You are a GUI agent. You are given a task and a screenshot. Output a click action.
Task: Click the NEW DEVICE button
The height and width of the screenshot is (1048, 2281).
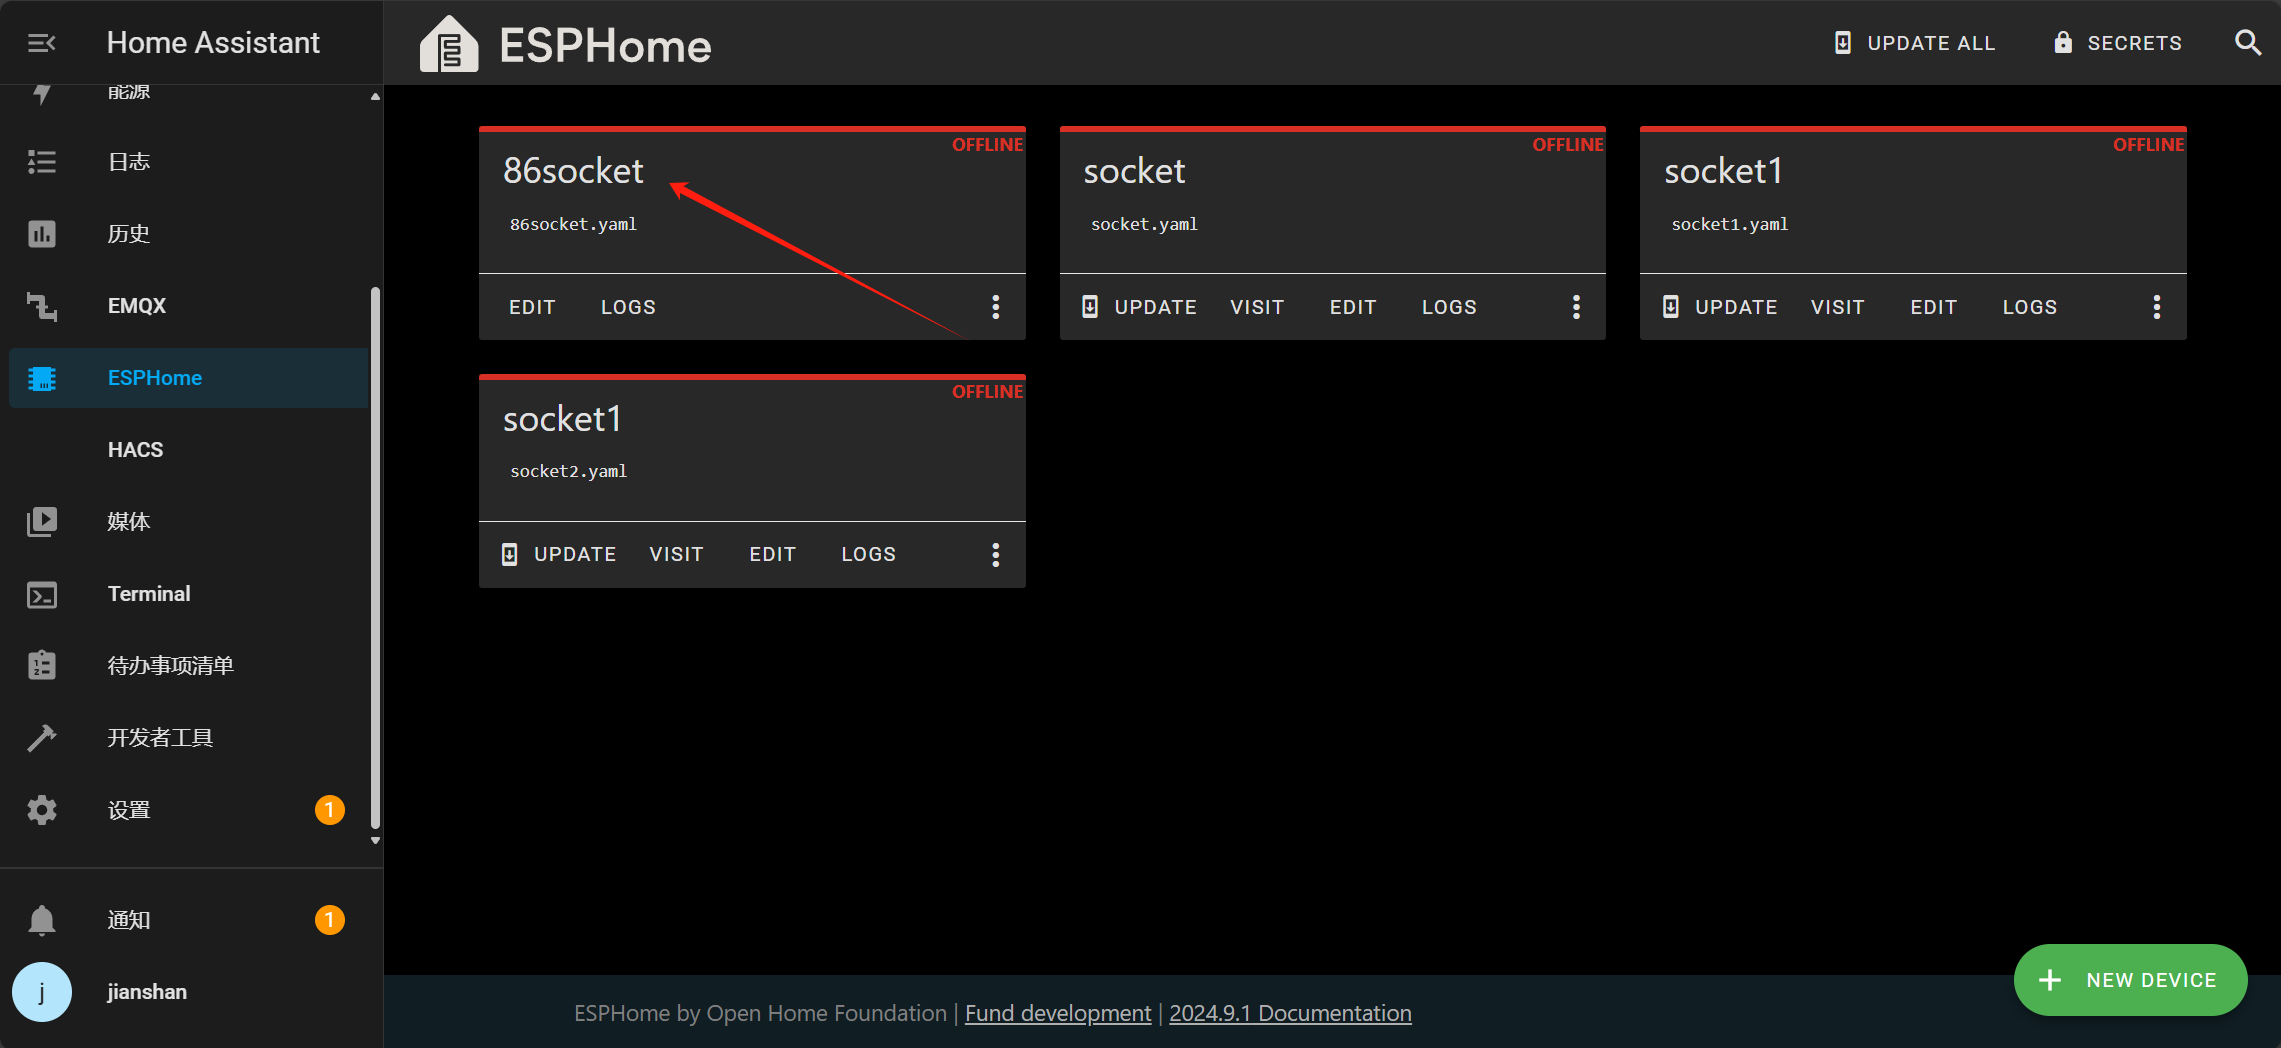[2130, 980]
